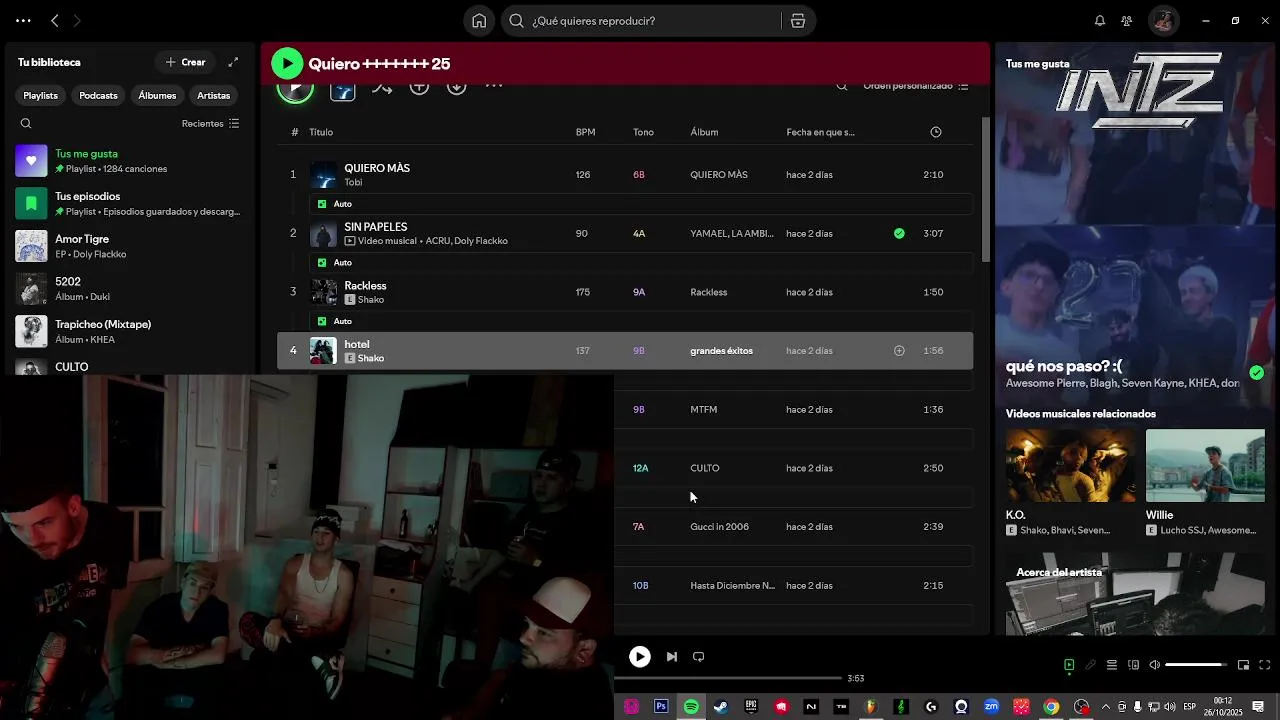Open the Browse icon in search bar
The width and height of the screenshot is (1280, 720).
point(797,21)
